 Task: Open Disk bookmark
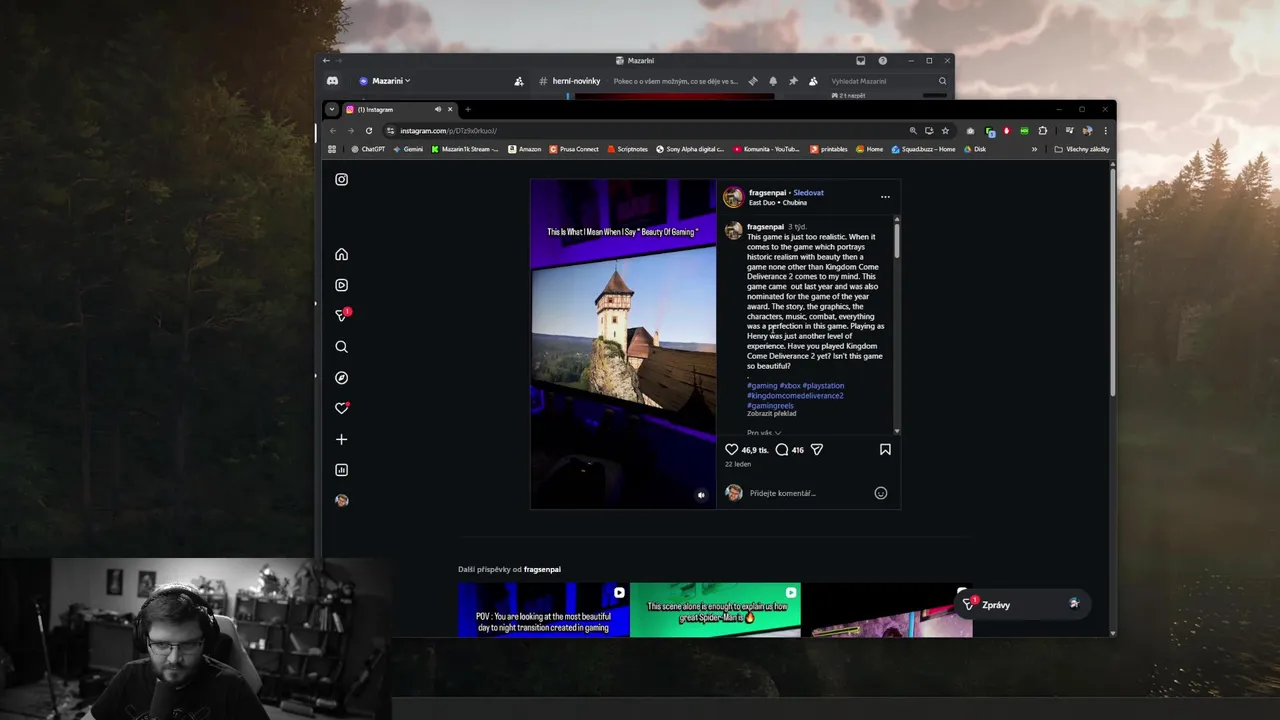coord(975,149)
